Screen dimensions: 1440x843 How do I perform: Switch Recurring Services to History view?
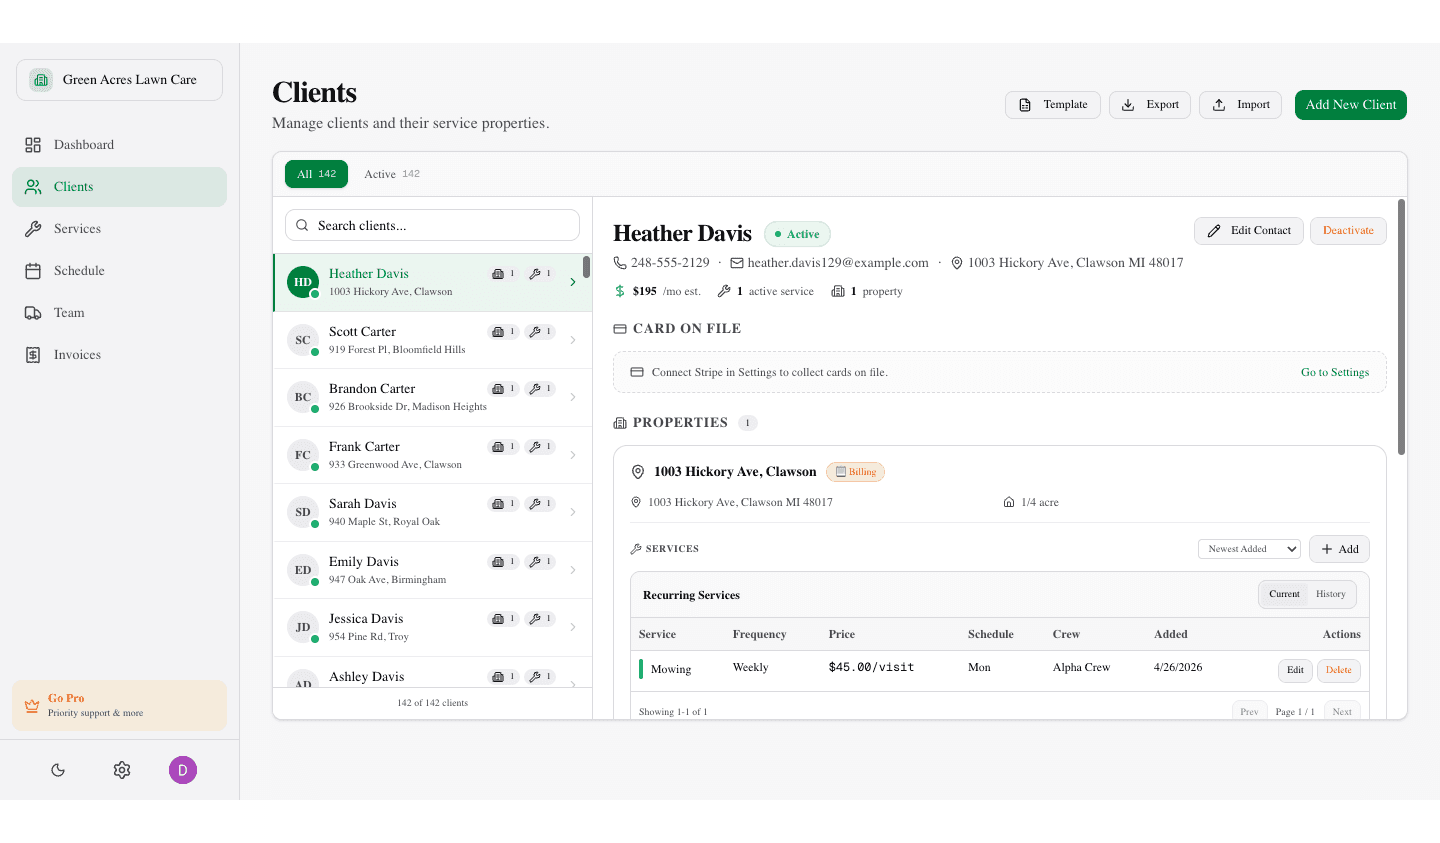pos(1330,593)
